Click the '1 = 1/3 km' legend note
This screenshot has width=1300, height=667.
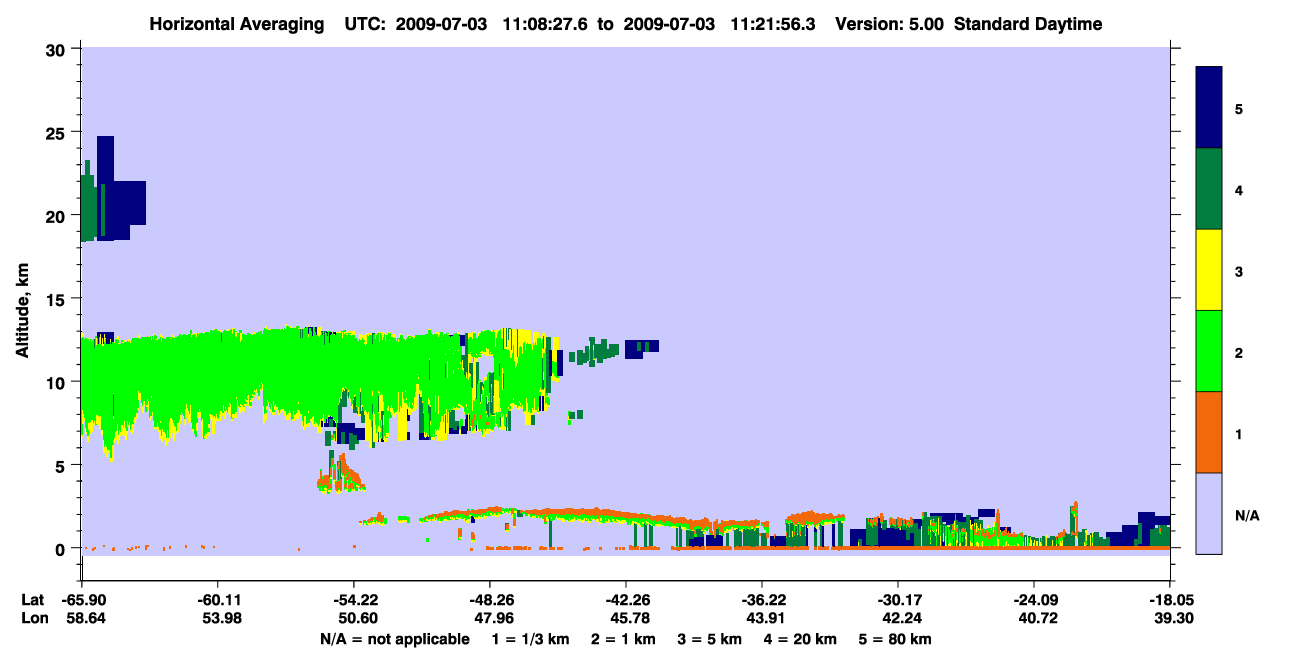click(531, 639)
